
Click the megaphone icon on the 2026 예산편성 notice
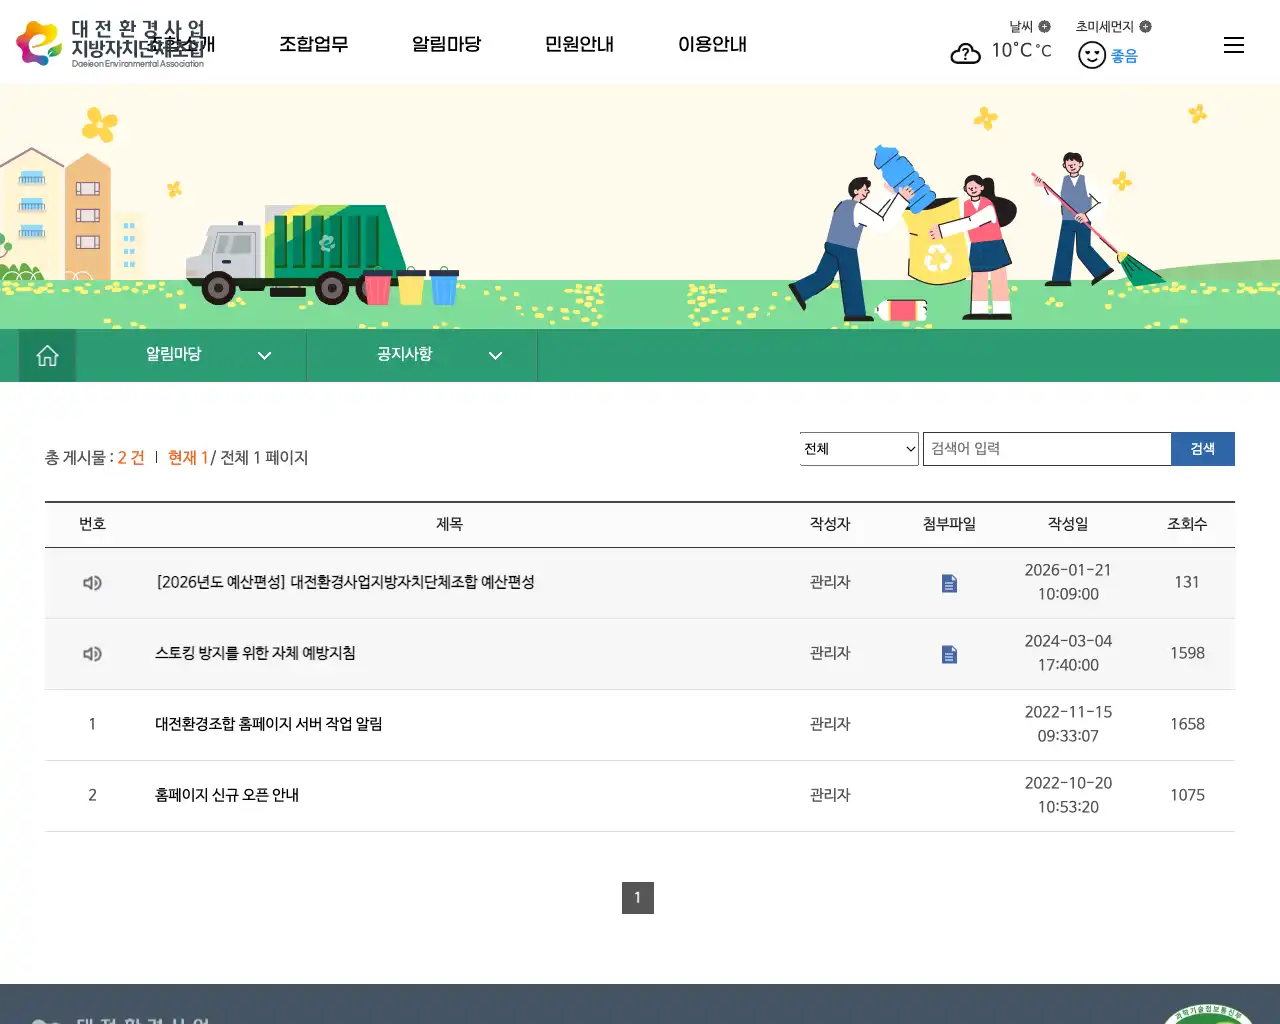tap(92, 583)
